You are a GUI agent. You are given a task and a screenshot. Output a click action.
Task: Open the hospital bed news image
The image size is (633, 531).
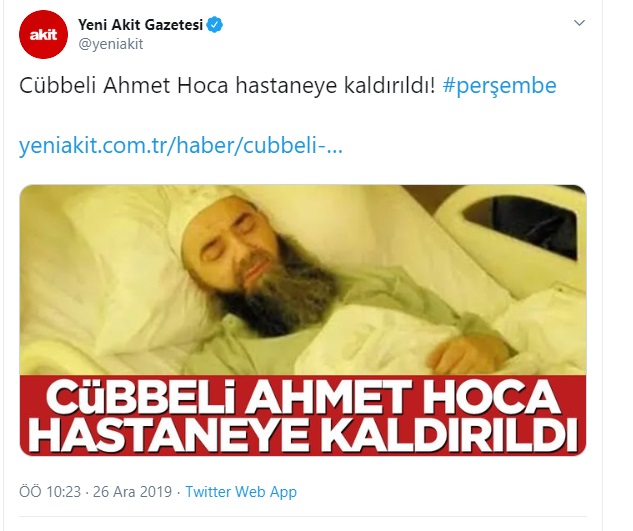point(303,280)
